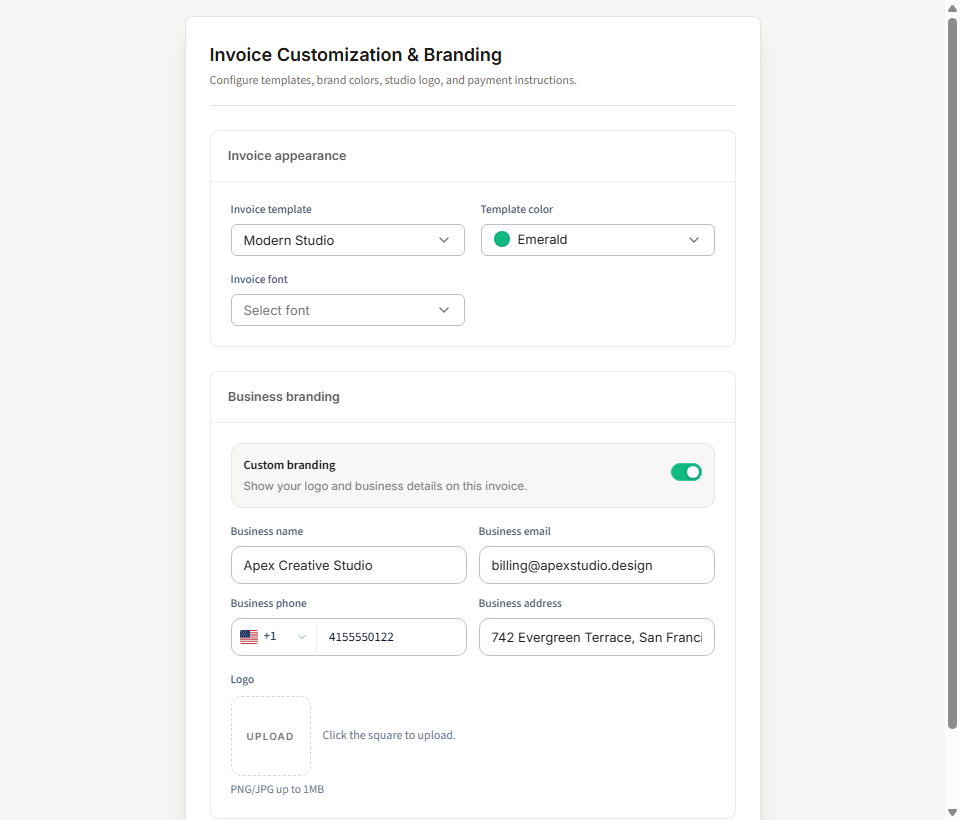Click the Template color label

coord(517,209)
